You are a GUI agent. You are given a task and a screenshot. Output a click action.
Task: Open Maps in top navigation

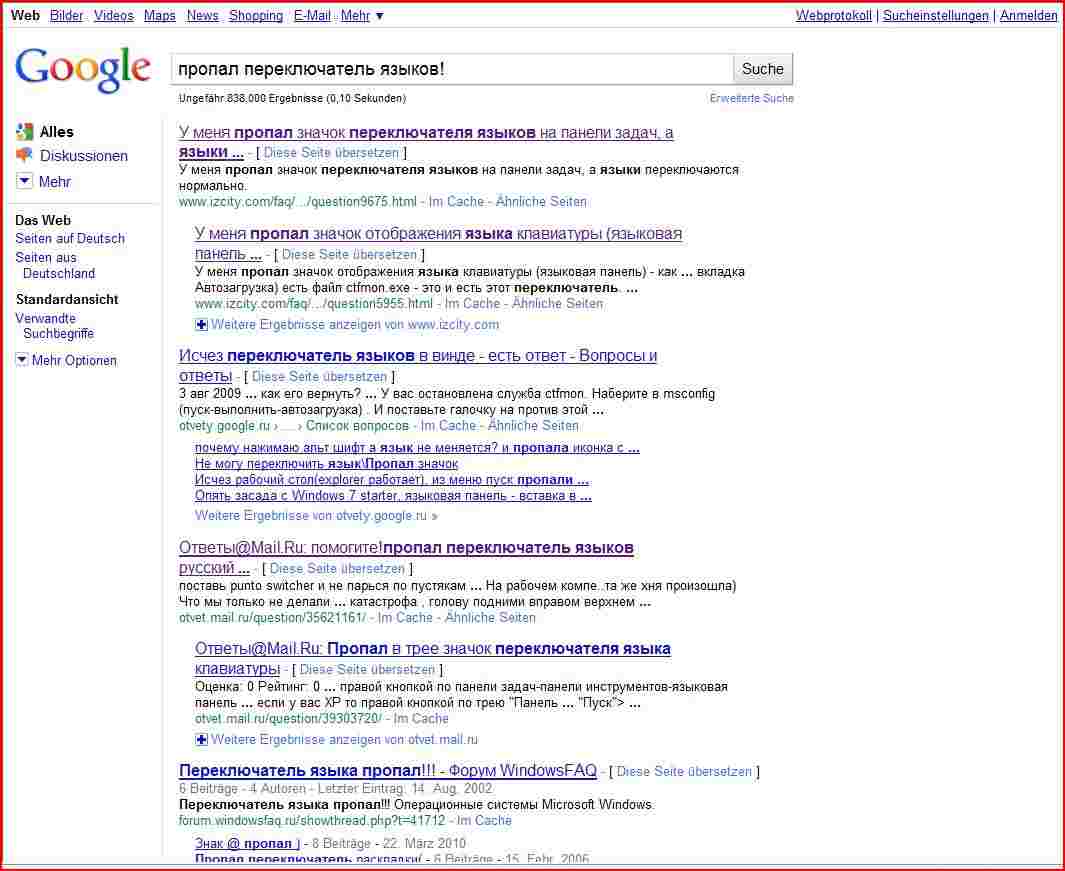click(160, 15)
